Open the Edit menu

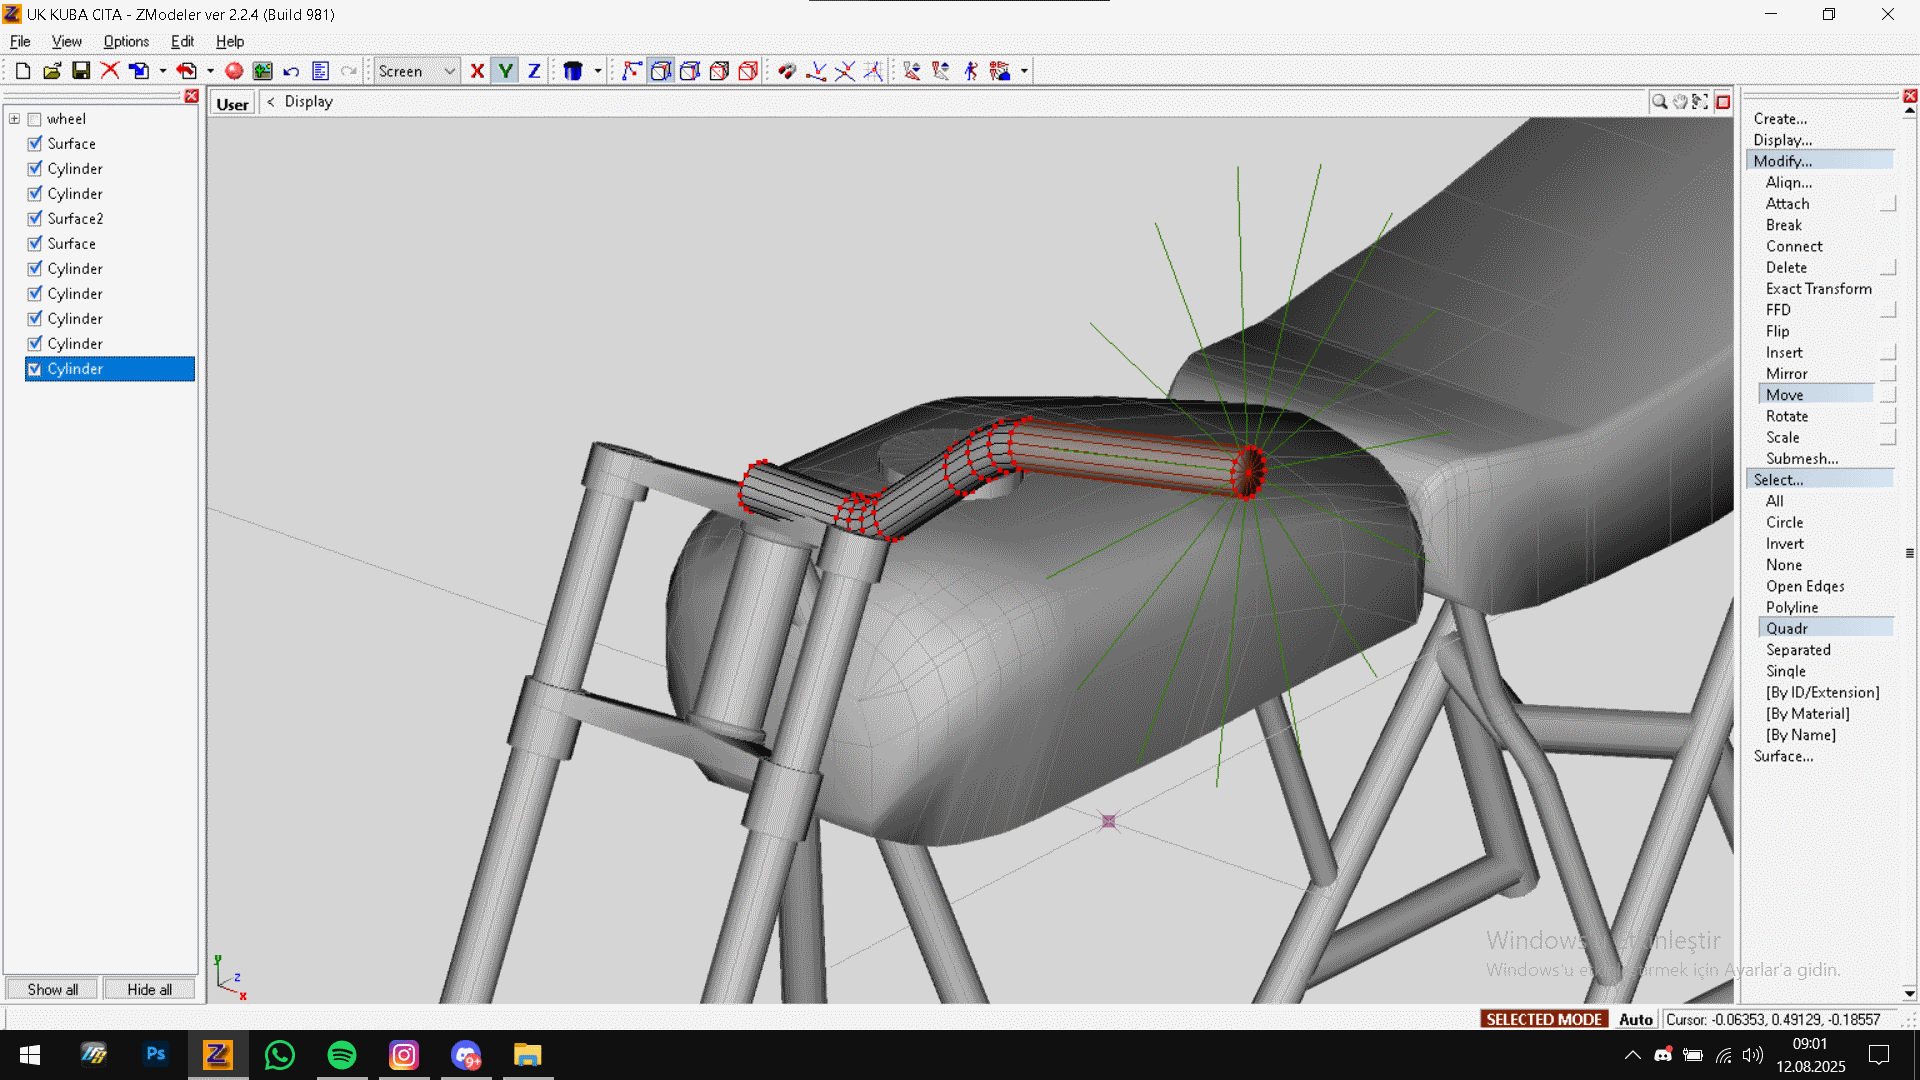point(182,41)
